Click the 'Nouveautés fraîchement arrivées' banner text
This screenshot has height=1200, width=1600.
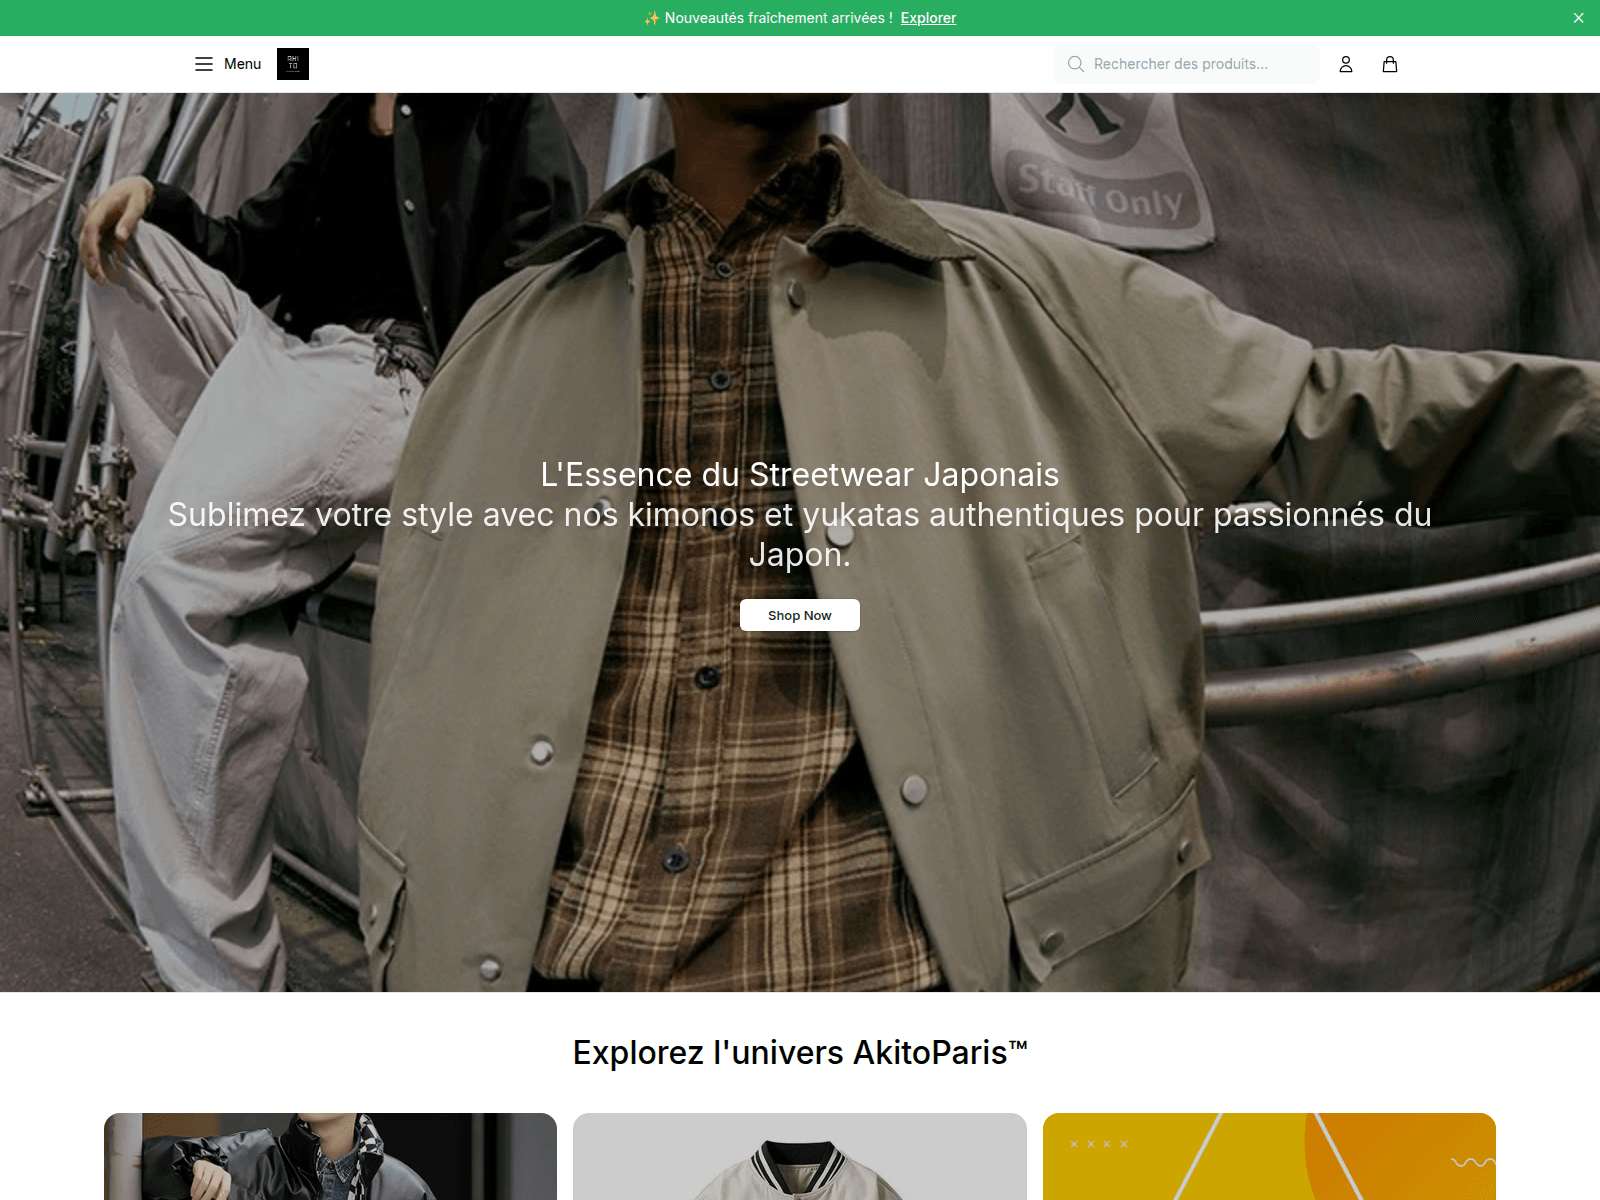(x=778, y=18)
